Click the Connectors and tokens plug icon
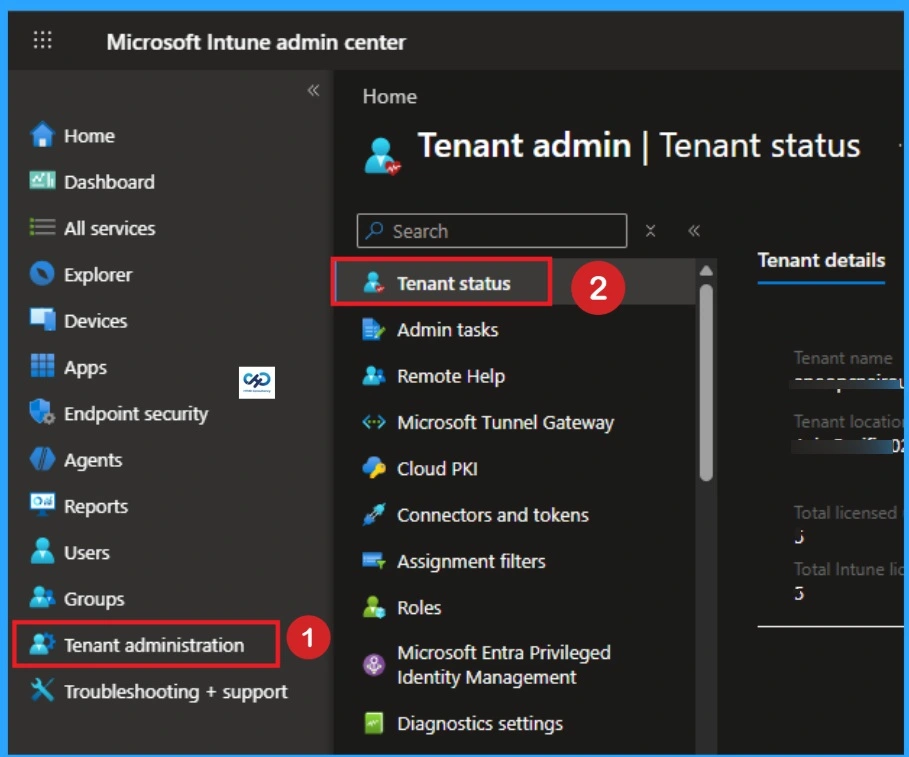This screenshot has height=757, width=909. point(374,514)
